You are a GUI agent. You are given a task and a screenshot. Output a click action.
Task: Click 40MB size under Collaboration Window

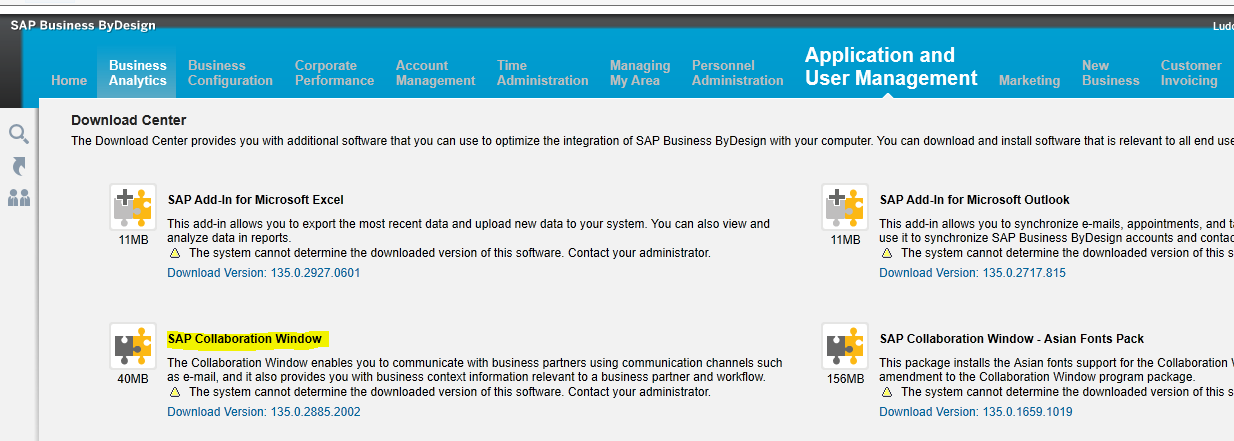coord(133,379)
